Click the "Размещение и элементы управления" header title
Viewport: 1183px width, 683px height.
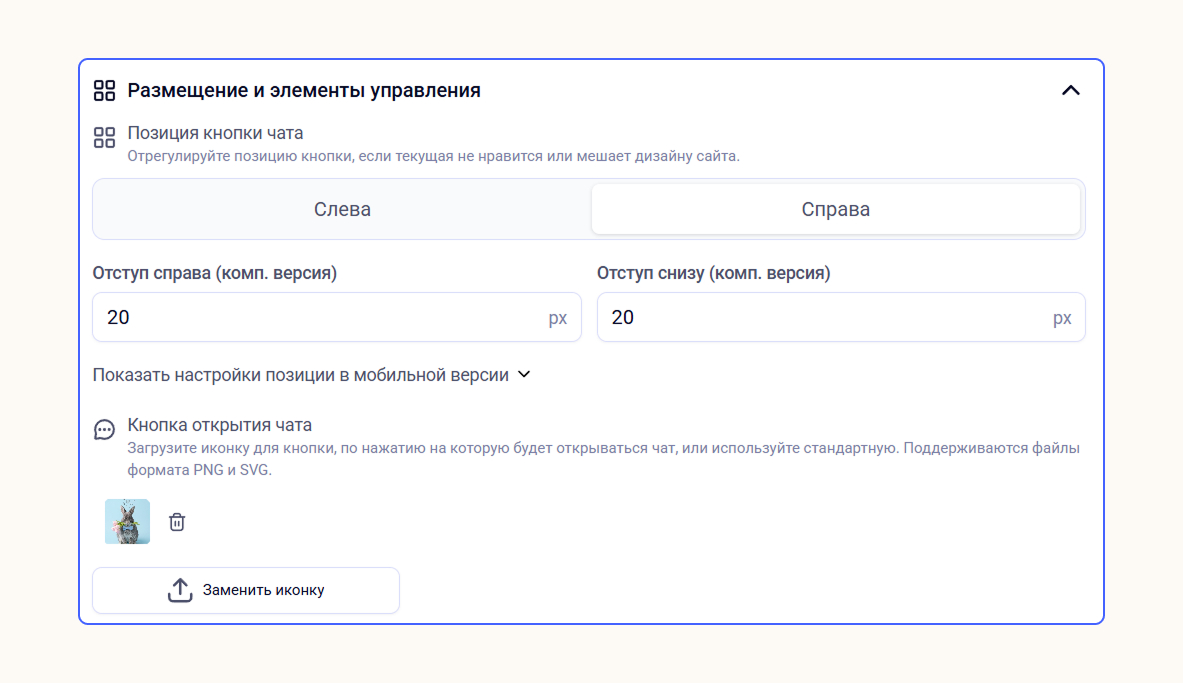pos(304,91)
